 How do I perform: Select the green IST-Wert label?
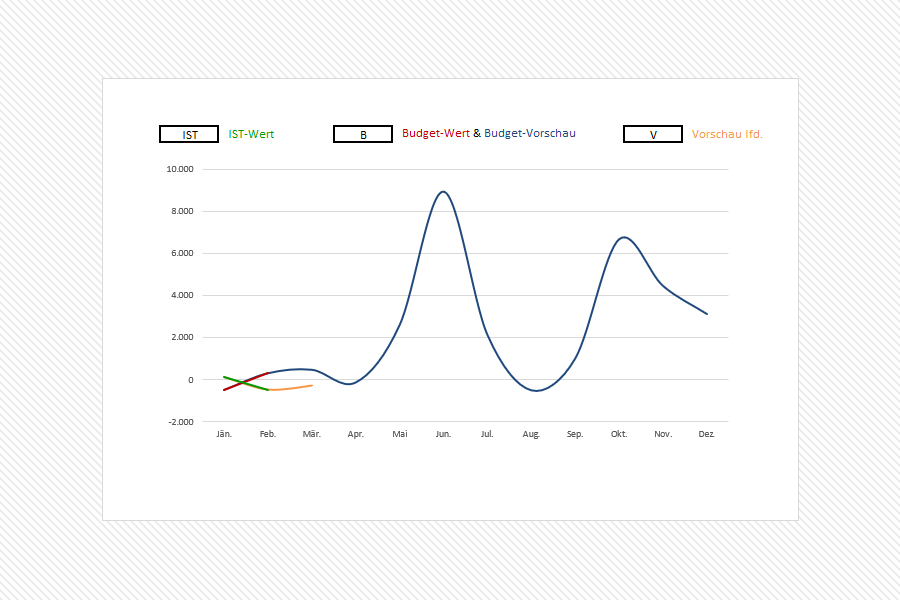point(251,134)
